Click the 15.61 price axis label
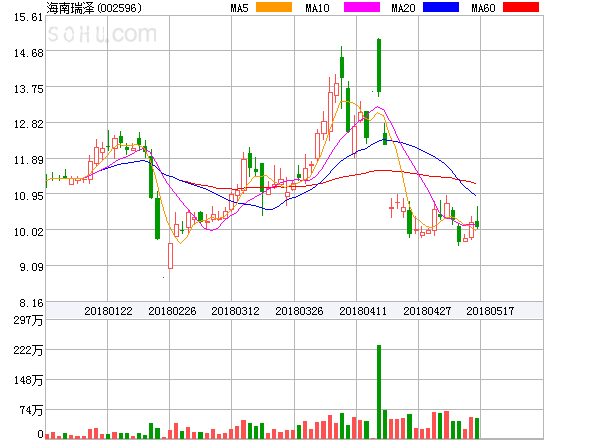The image size is (600, 440). (28, 17)
